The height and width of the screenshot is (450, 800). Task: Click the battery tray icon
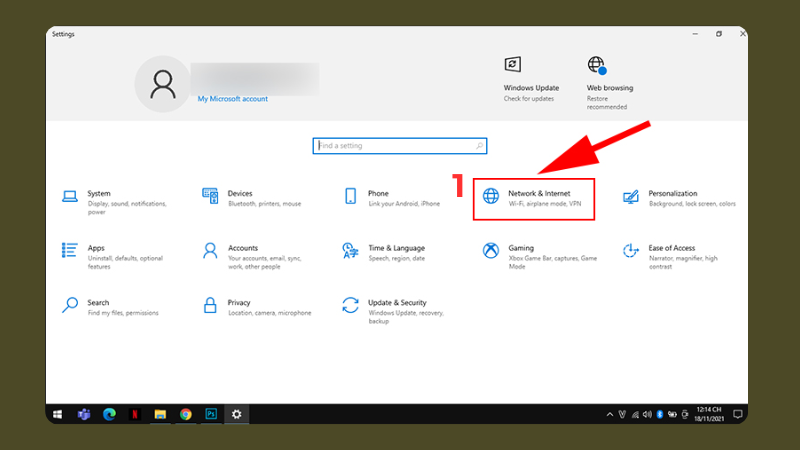click(672, 414)
